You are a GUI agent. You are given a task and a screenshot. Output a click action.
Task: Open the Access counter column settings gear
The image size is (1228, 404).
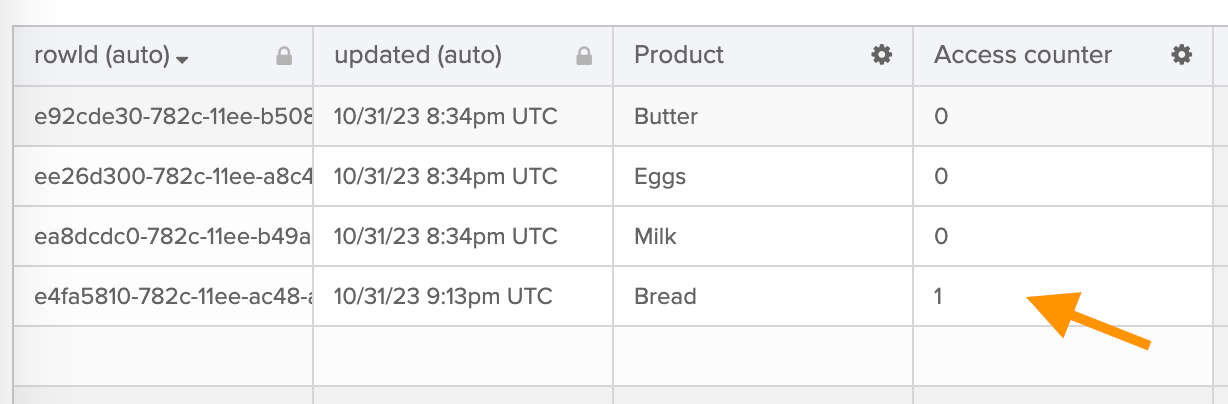click(1182, 55)
